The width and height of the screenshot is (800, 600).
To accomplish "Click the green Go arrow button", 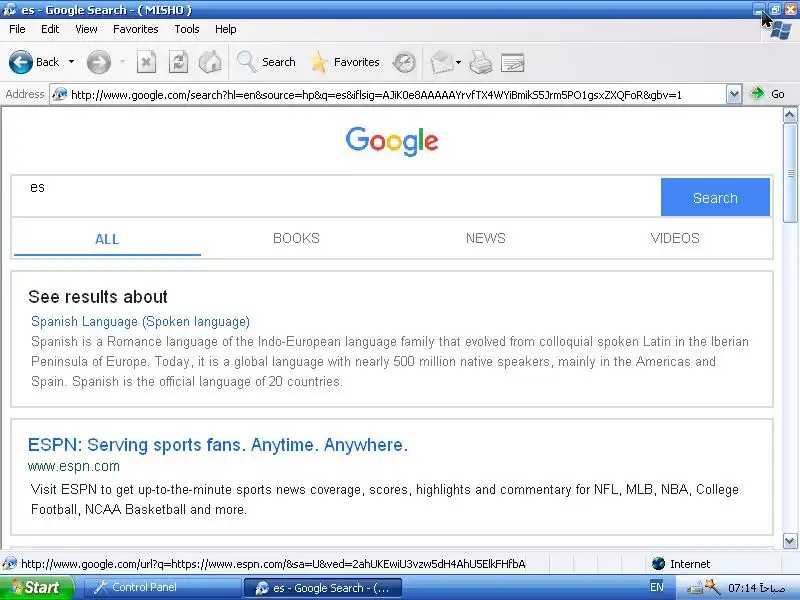I will coord(757,93).
